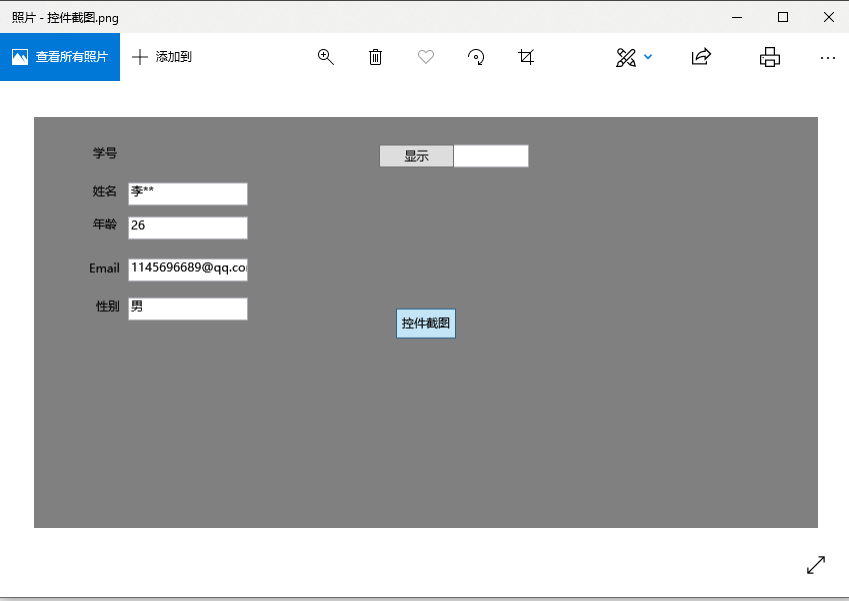Click the window title 照片 - 控件截图.png
This screenshot has height=601, width=849.
[x=65, y=18]
